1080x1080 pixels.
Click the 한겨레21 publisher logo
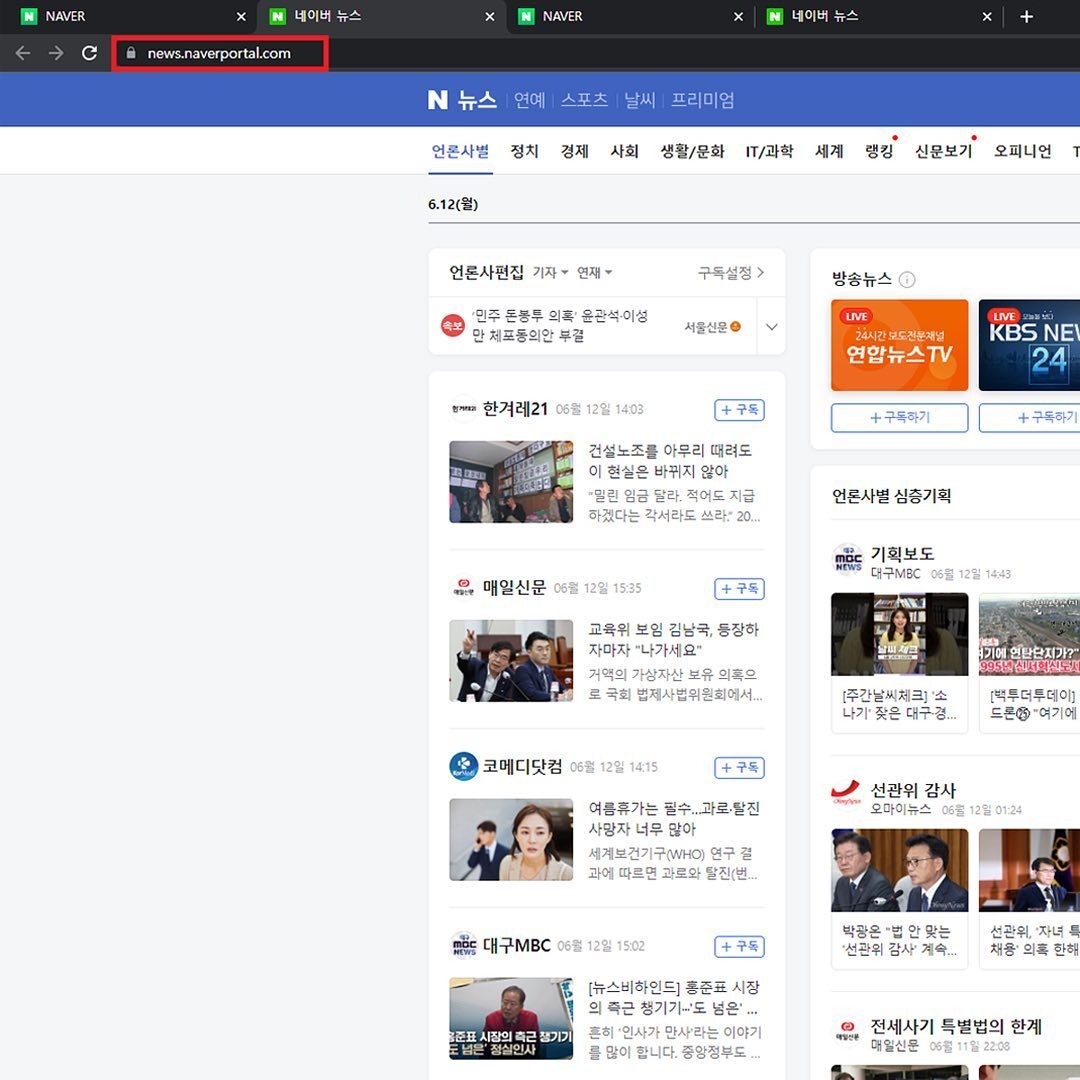click(464, 408)
